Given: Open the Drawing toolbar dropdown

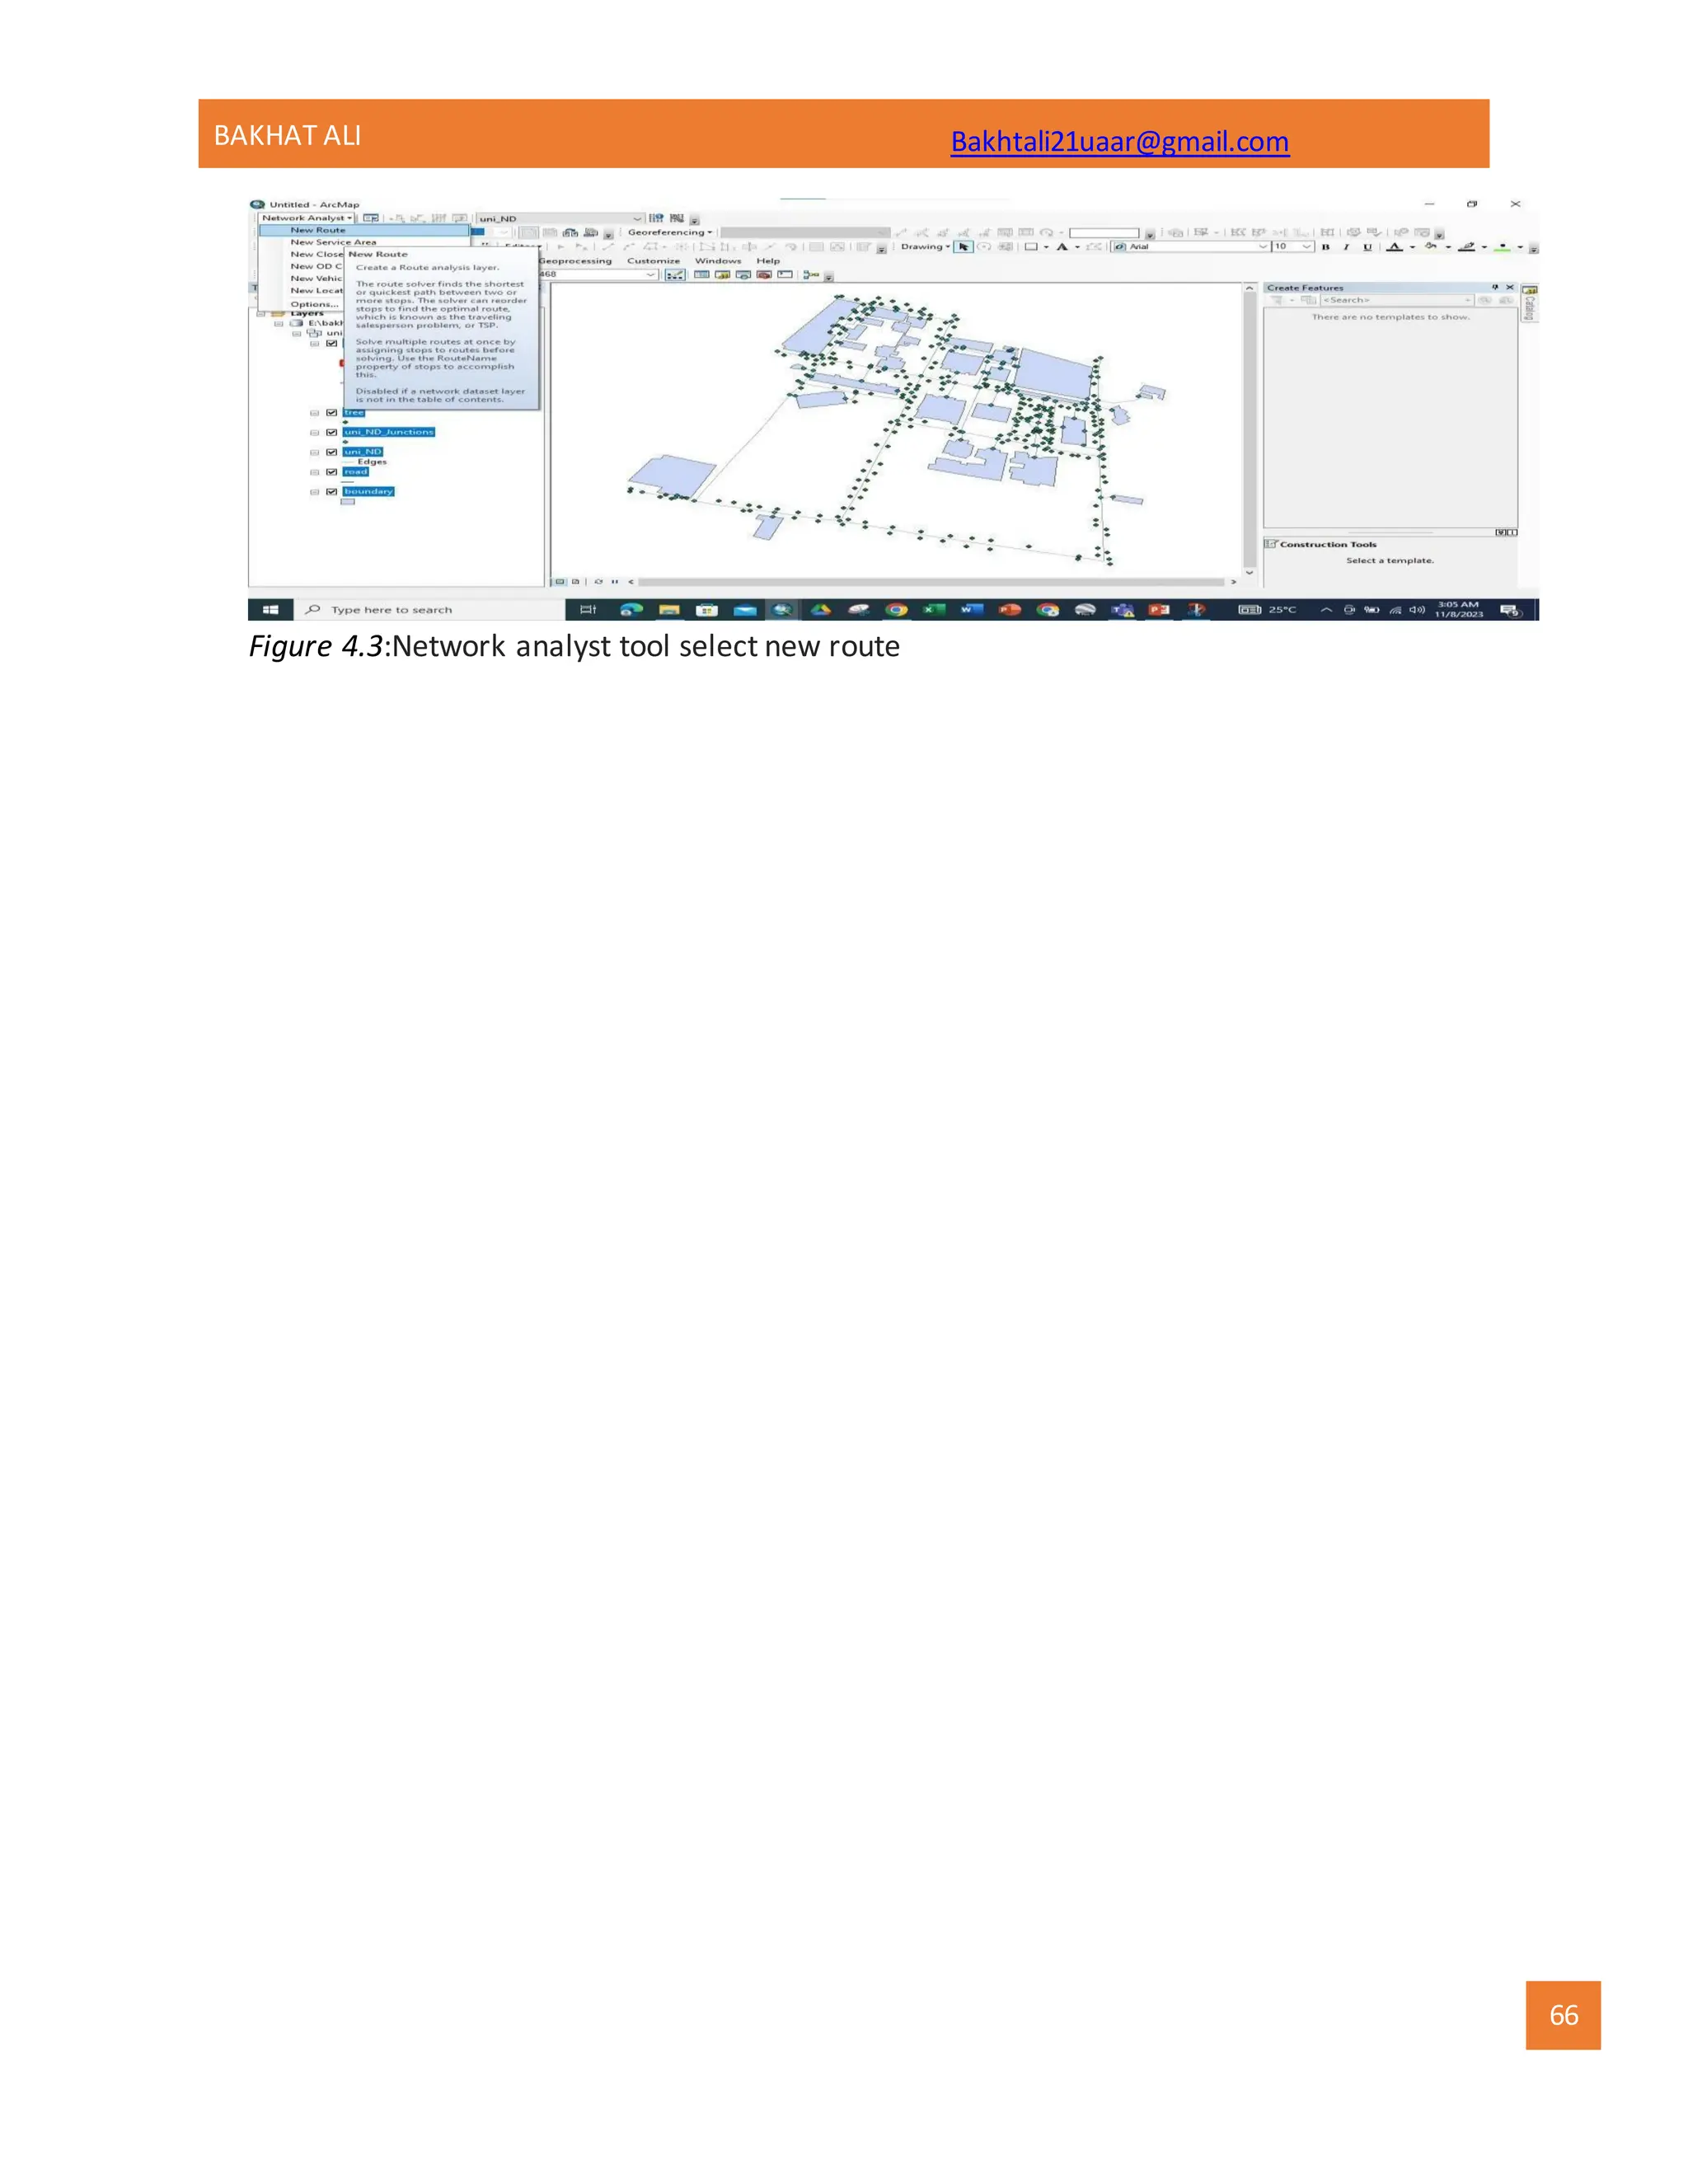Looking at the screenshot, I should click(x=926, y=247).
